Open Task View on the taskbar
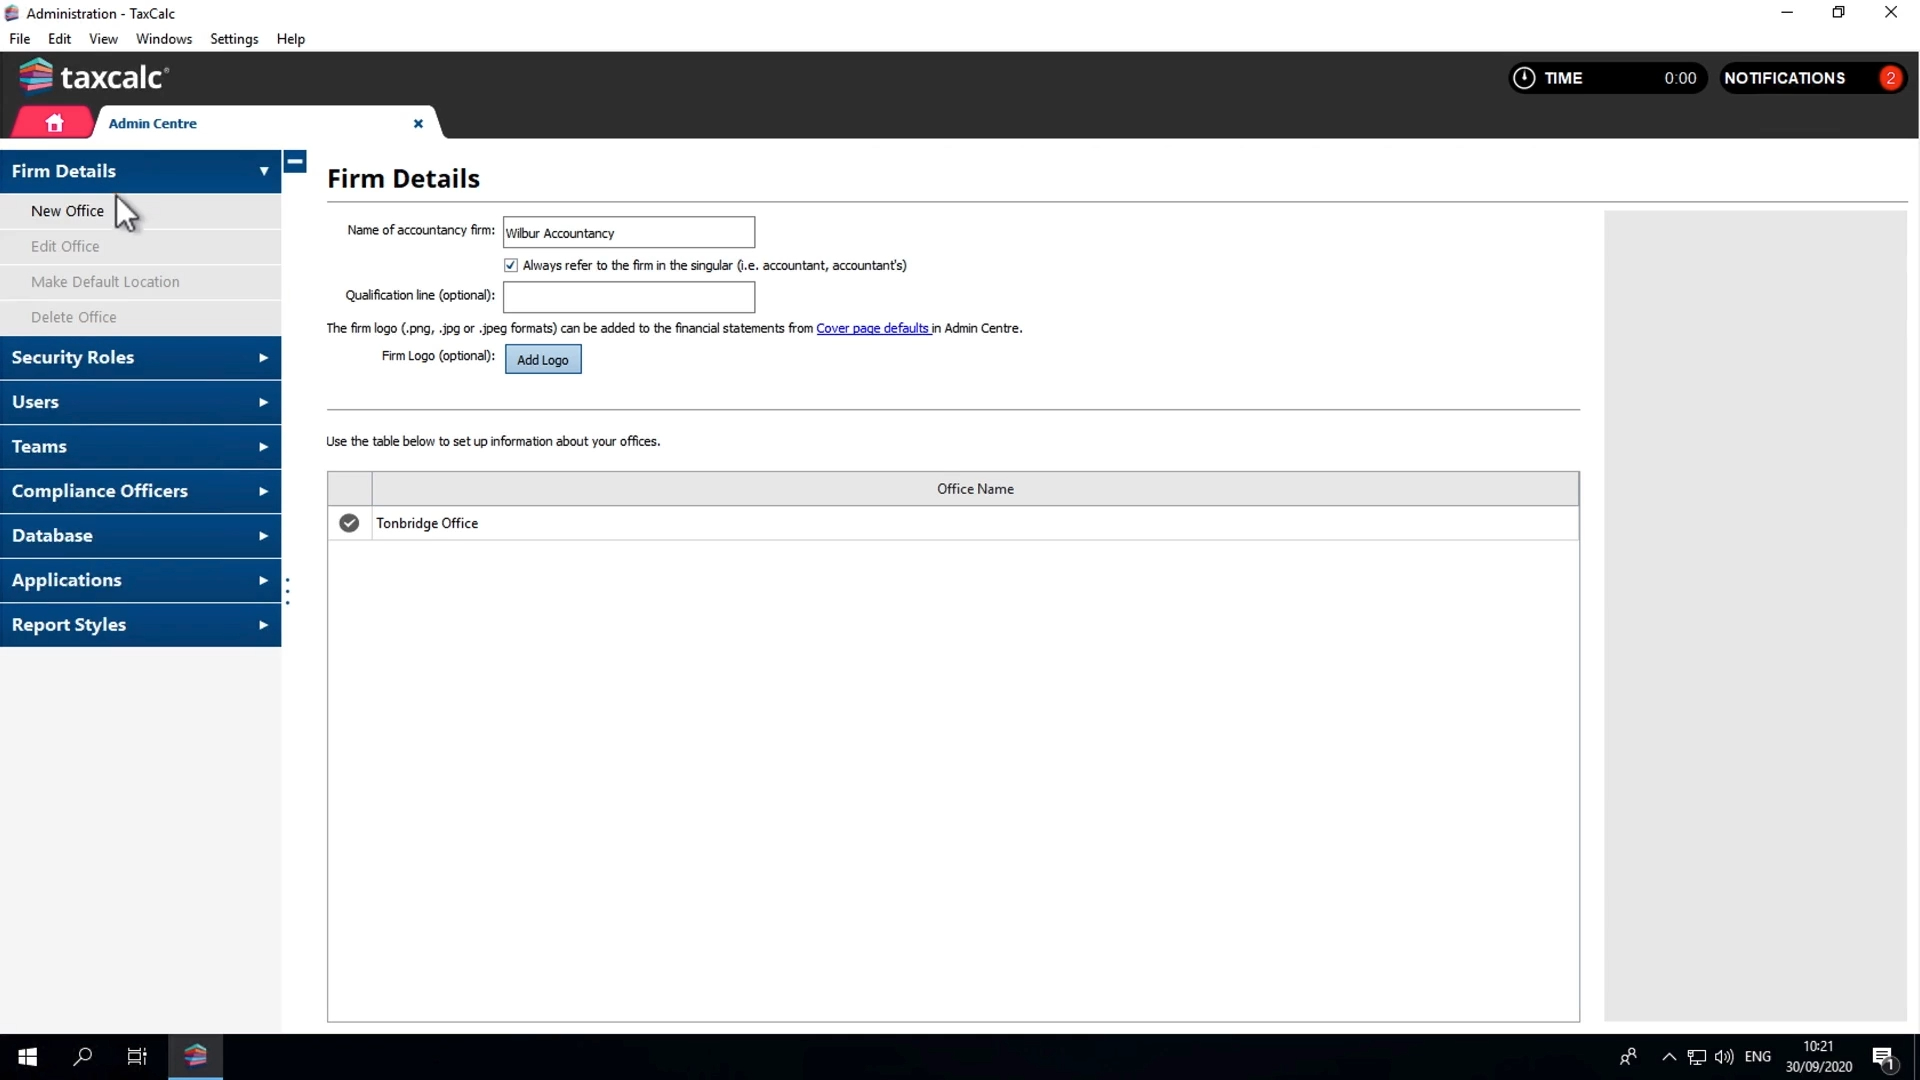The image size is (1920, 1080). click(x=137, y=1057)
